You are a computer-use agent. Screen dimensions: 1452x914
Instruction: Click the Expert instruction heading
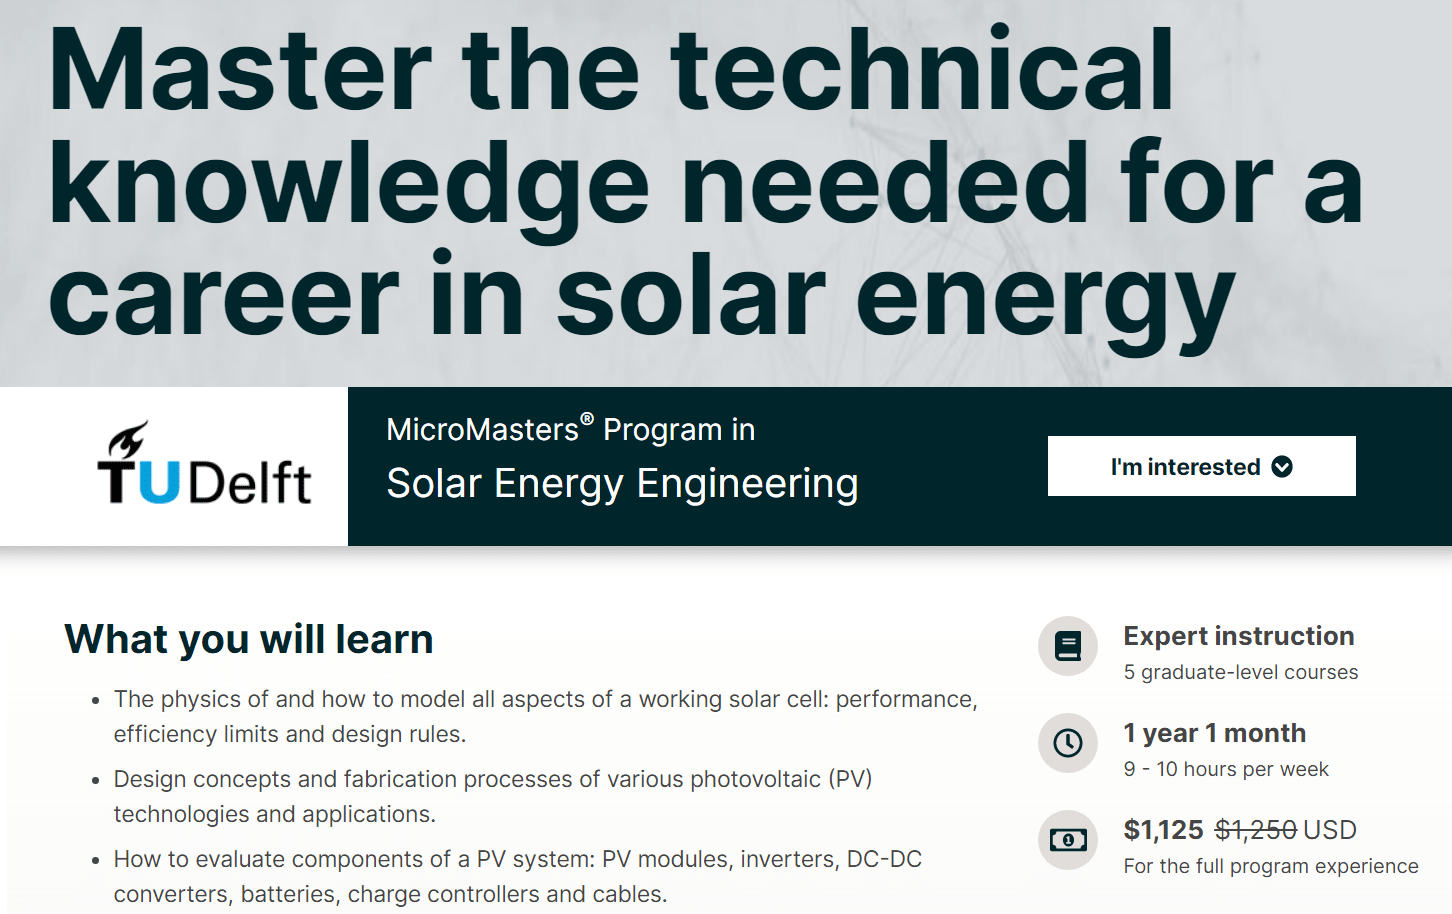[1239, 636]
